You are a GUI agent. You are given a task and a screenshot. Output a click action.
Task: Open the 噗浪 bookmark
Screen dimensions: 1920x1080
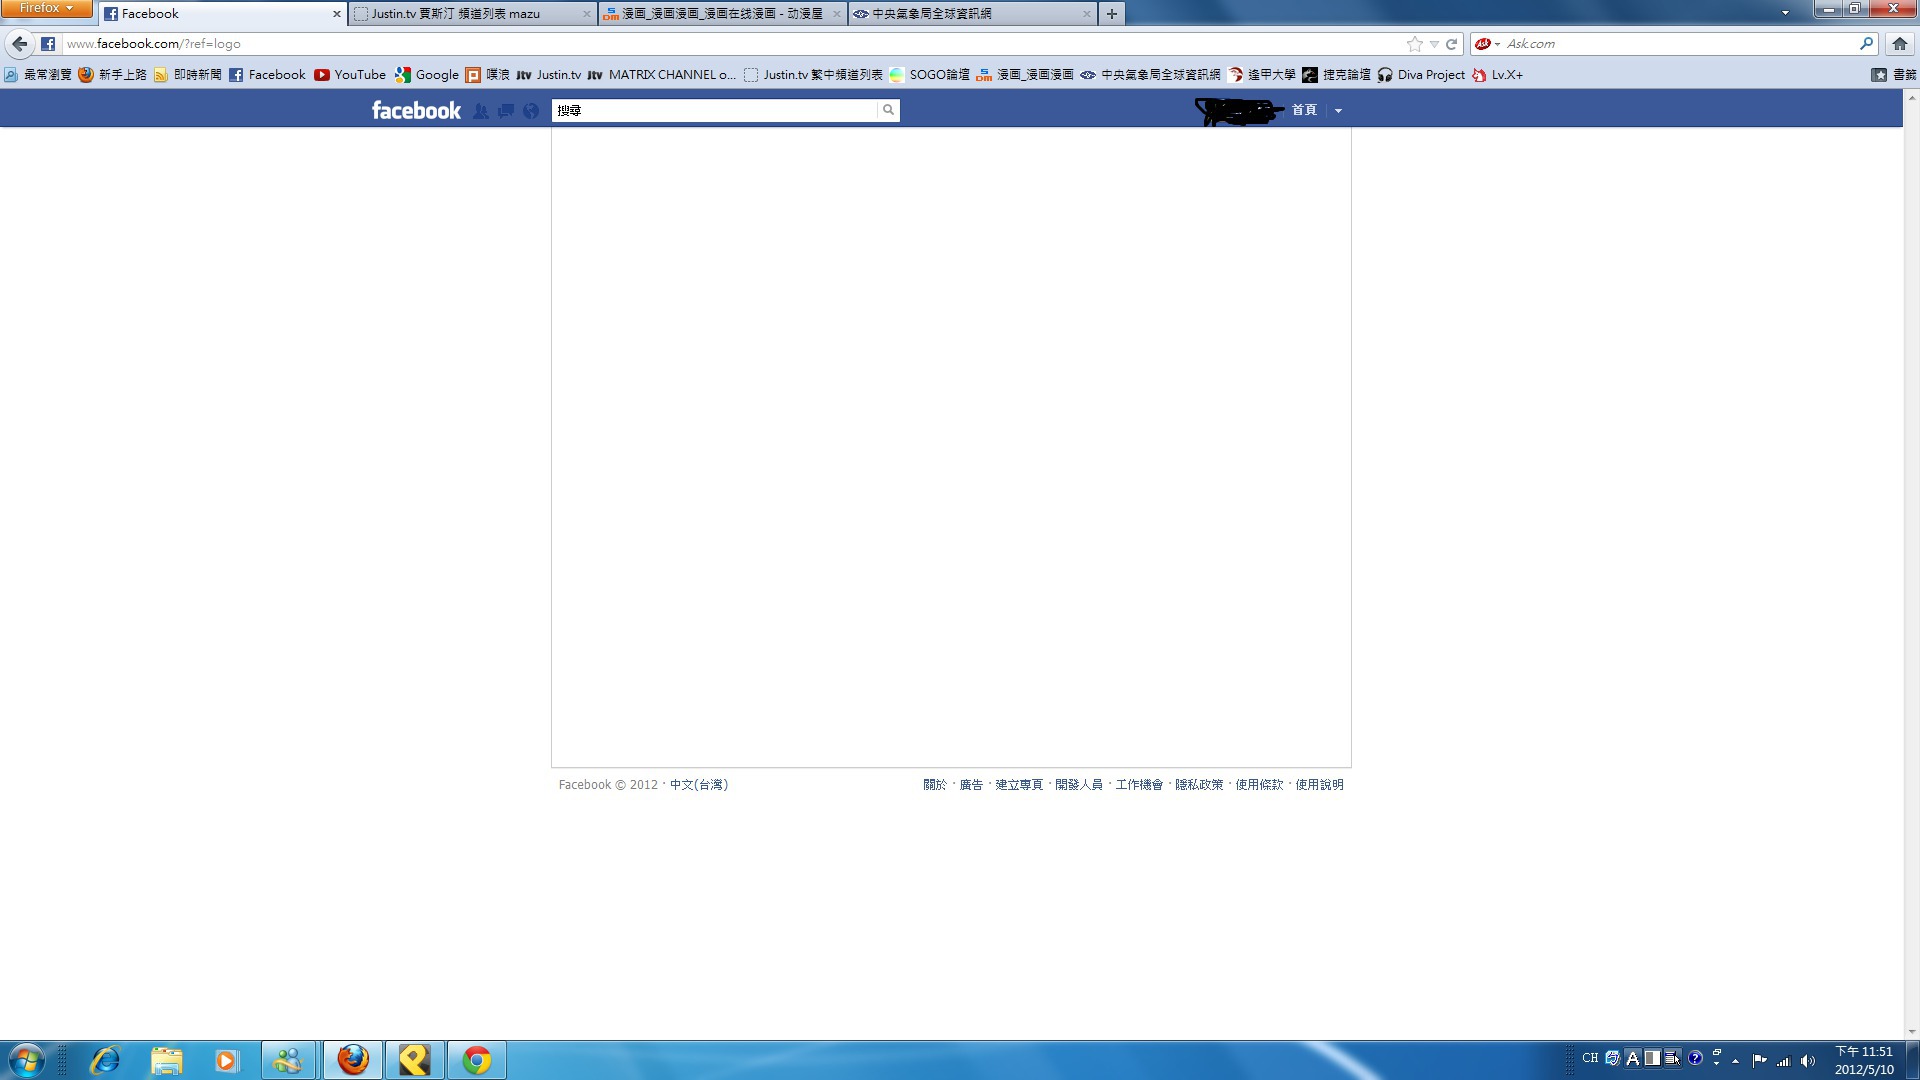488,75
